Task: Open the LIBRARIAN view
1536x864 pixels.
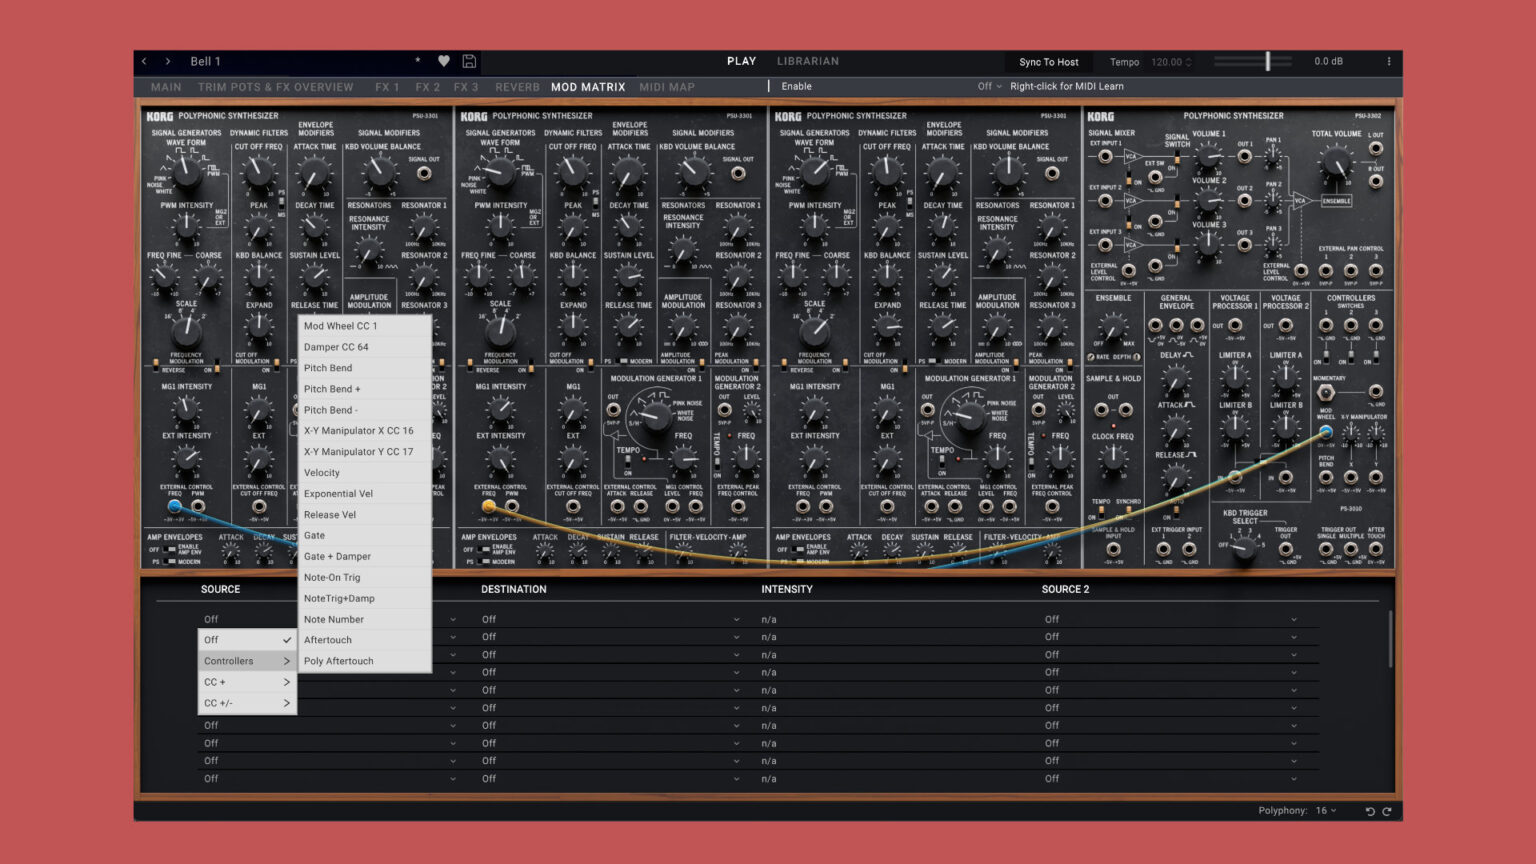Action: click(807, 61)
